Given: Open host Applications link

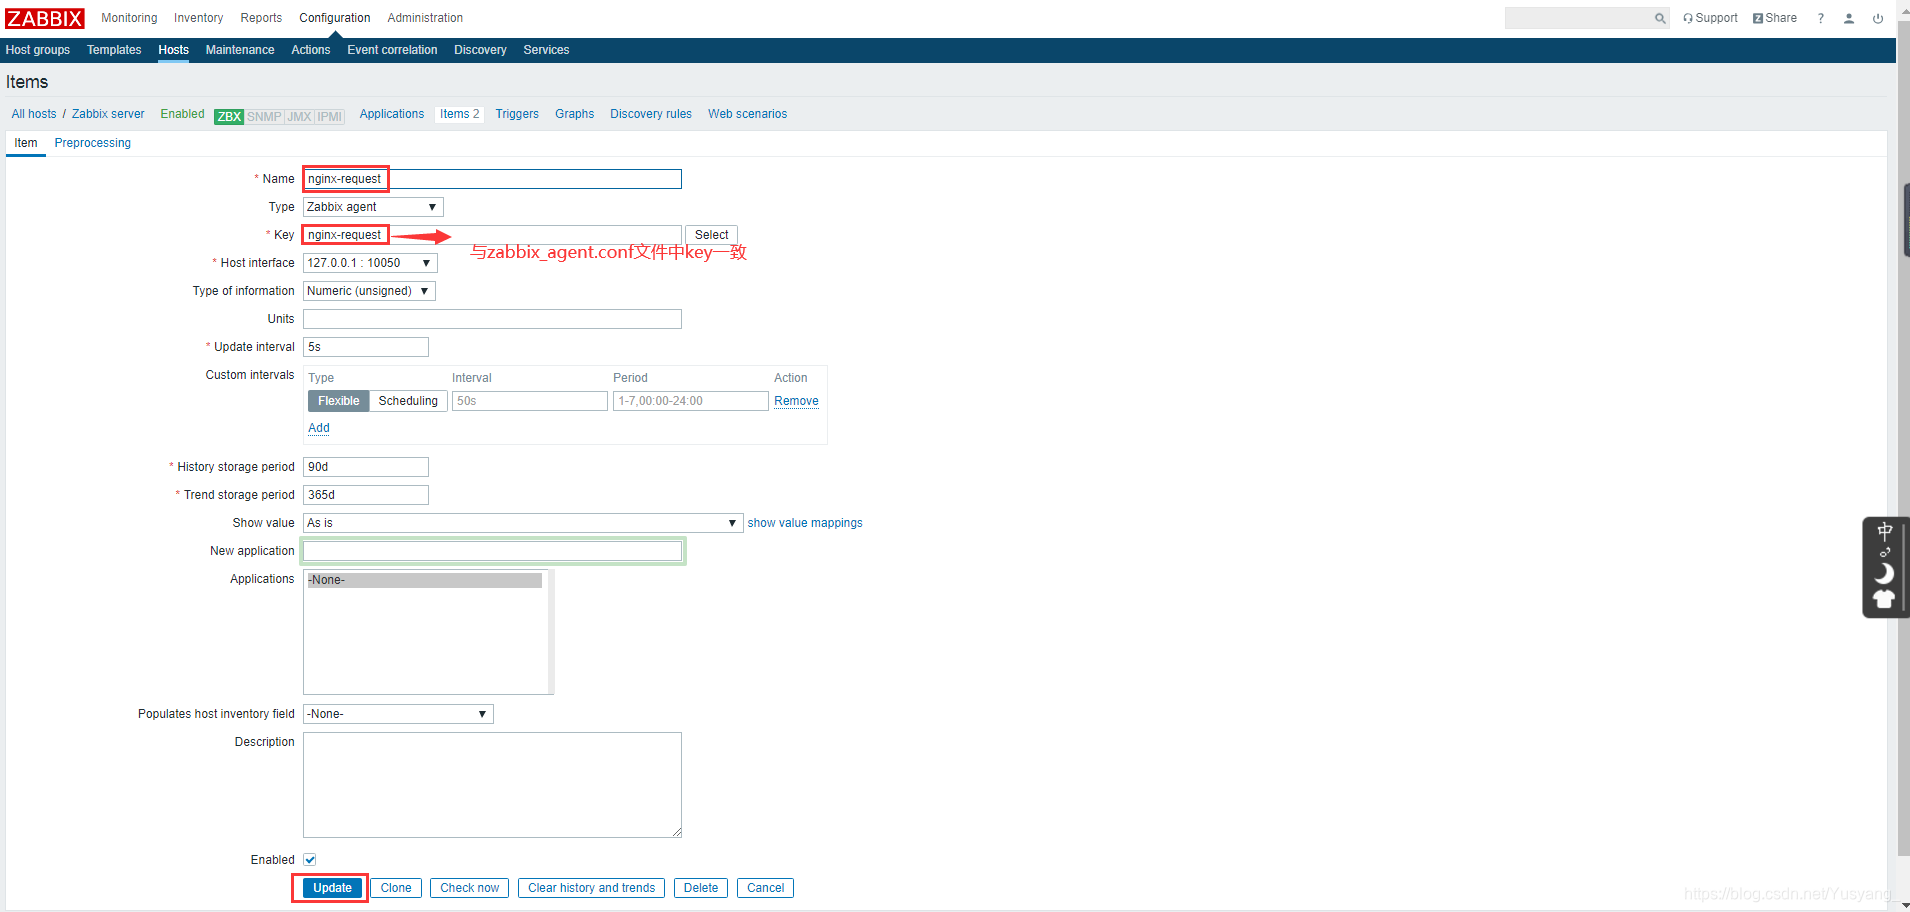Looking at the screenshot, I should click(x=392, y=114).
